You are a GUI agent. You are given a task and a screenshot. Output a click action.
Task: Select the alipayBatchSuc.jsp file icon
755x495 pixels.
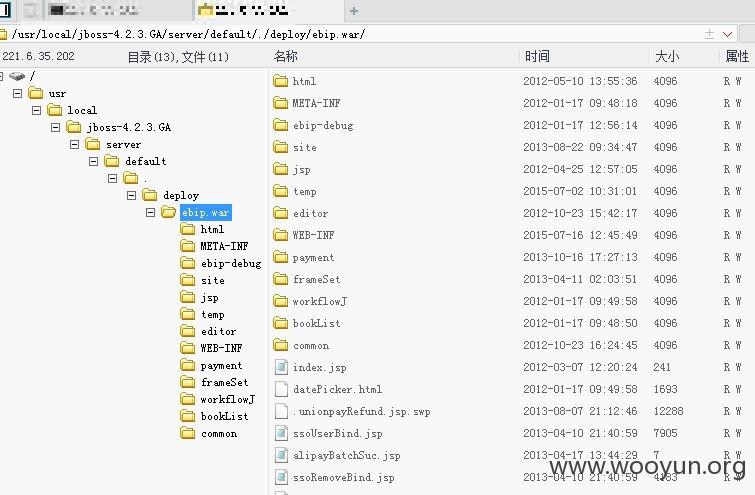pyautogui.click(x=281, y=455)
